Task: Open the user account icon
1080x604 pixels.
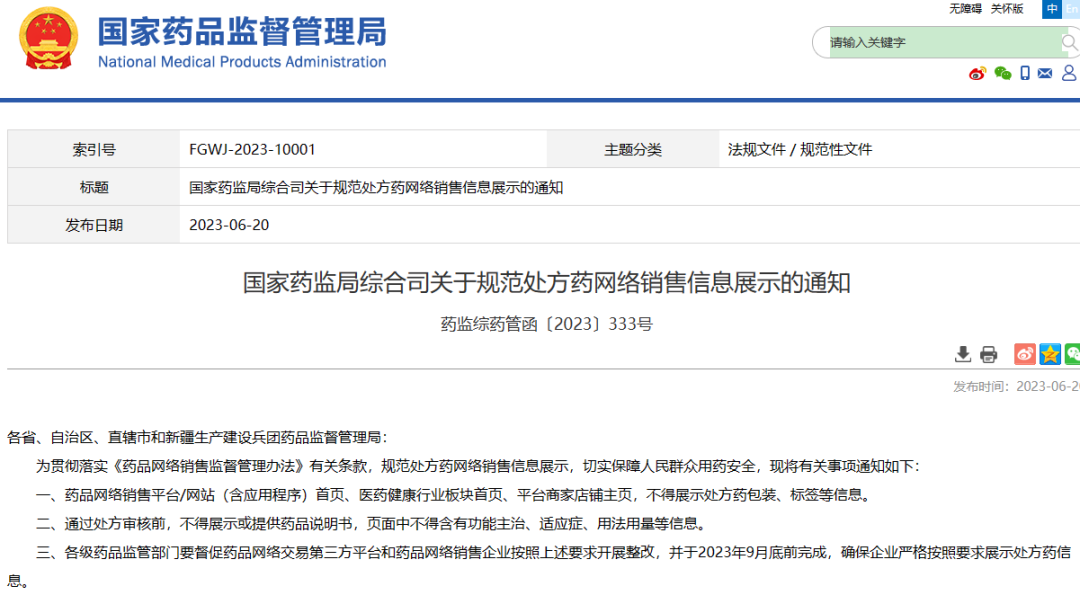Action: [x=1069, y=73]
